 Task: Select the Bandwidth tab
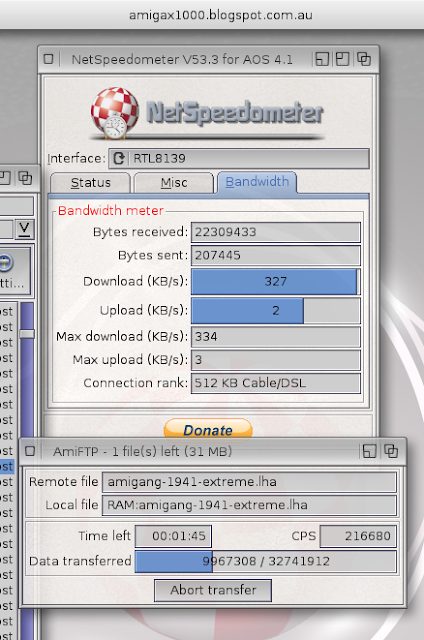pyautogui.click(x=257, y=182)
